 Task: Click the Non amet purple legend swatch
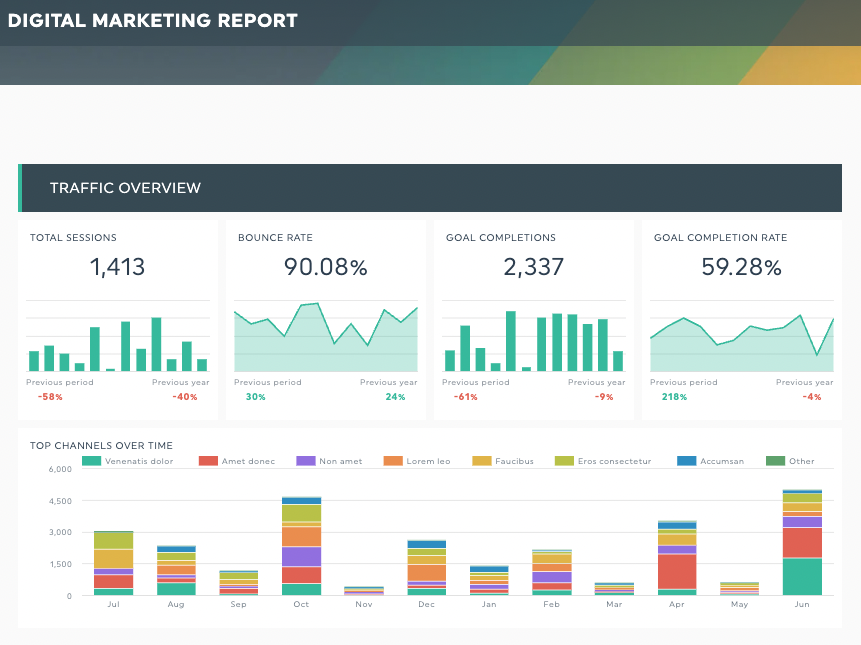306,461
